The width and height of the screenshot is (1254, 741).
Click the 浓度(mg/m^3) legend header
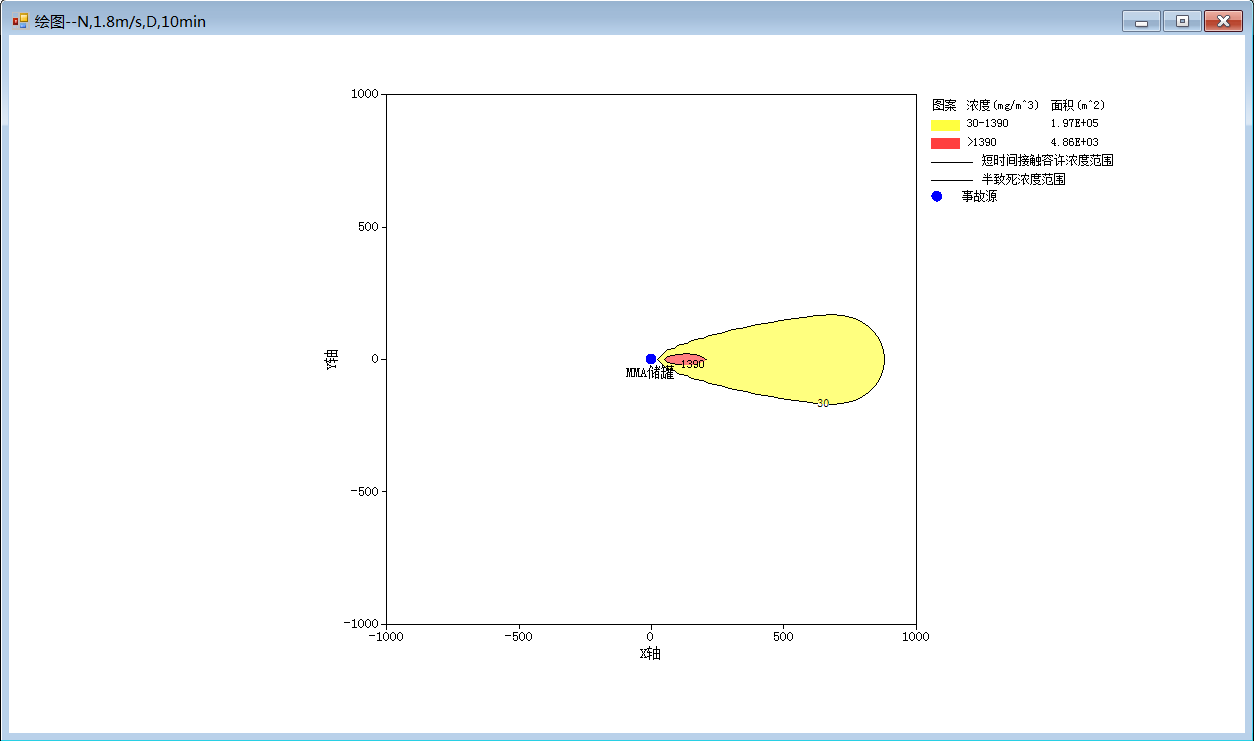click(1002, 105)
